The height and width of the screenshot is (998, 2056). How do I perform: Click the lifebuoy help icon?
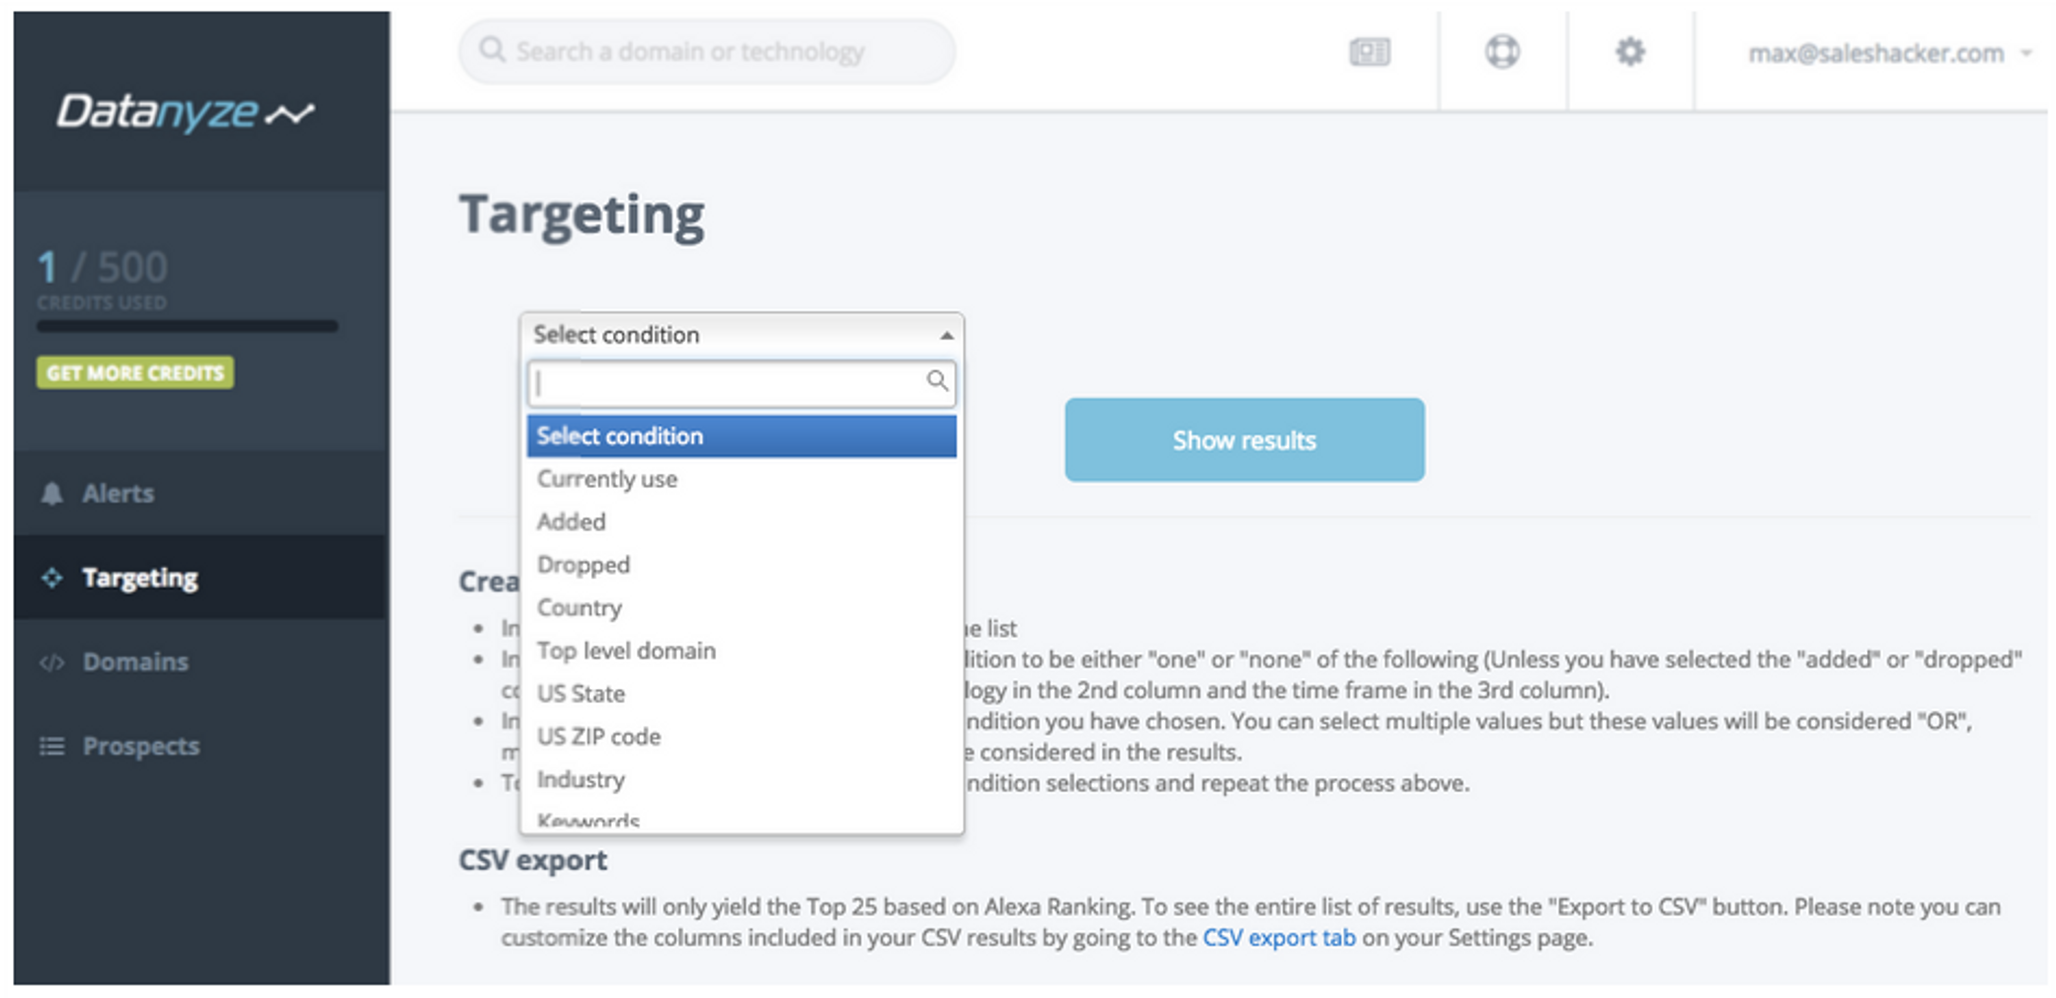pos(1502,52)
